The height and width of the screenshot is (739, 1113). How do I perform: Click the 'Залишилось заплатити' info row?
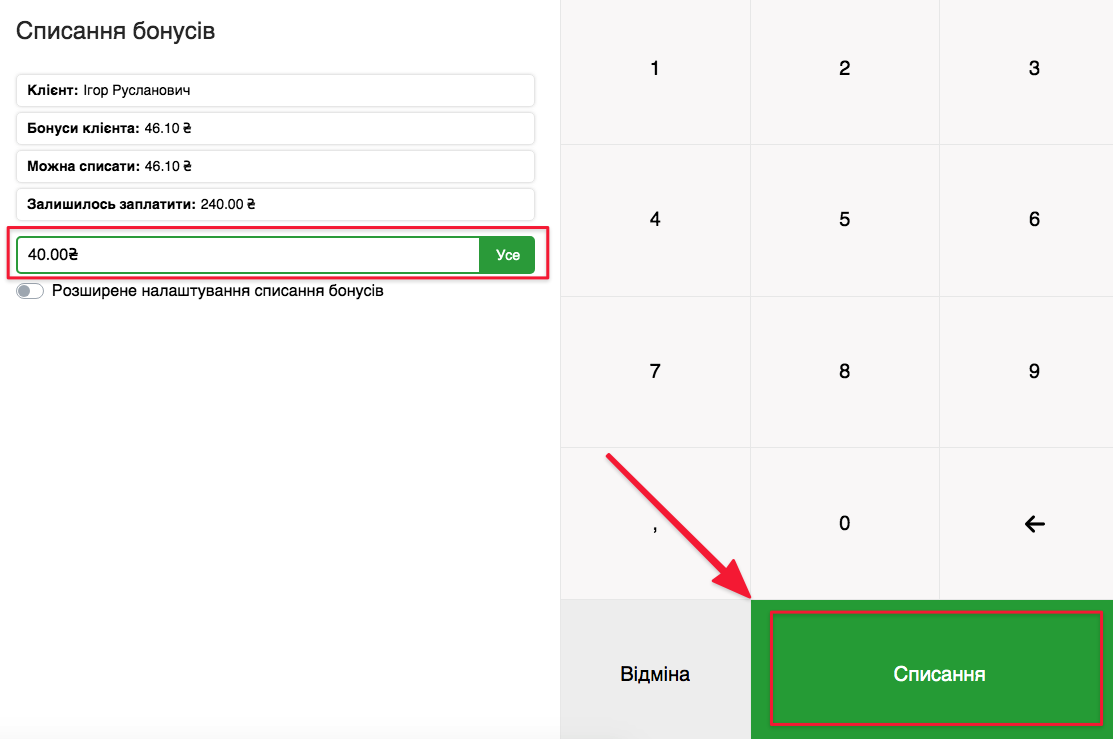275,204
